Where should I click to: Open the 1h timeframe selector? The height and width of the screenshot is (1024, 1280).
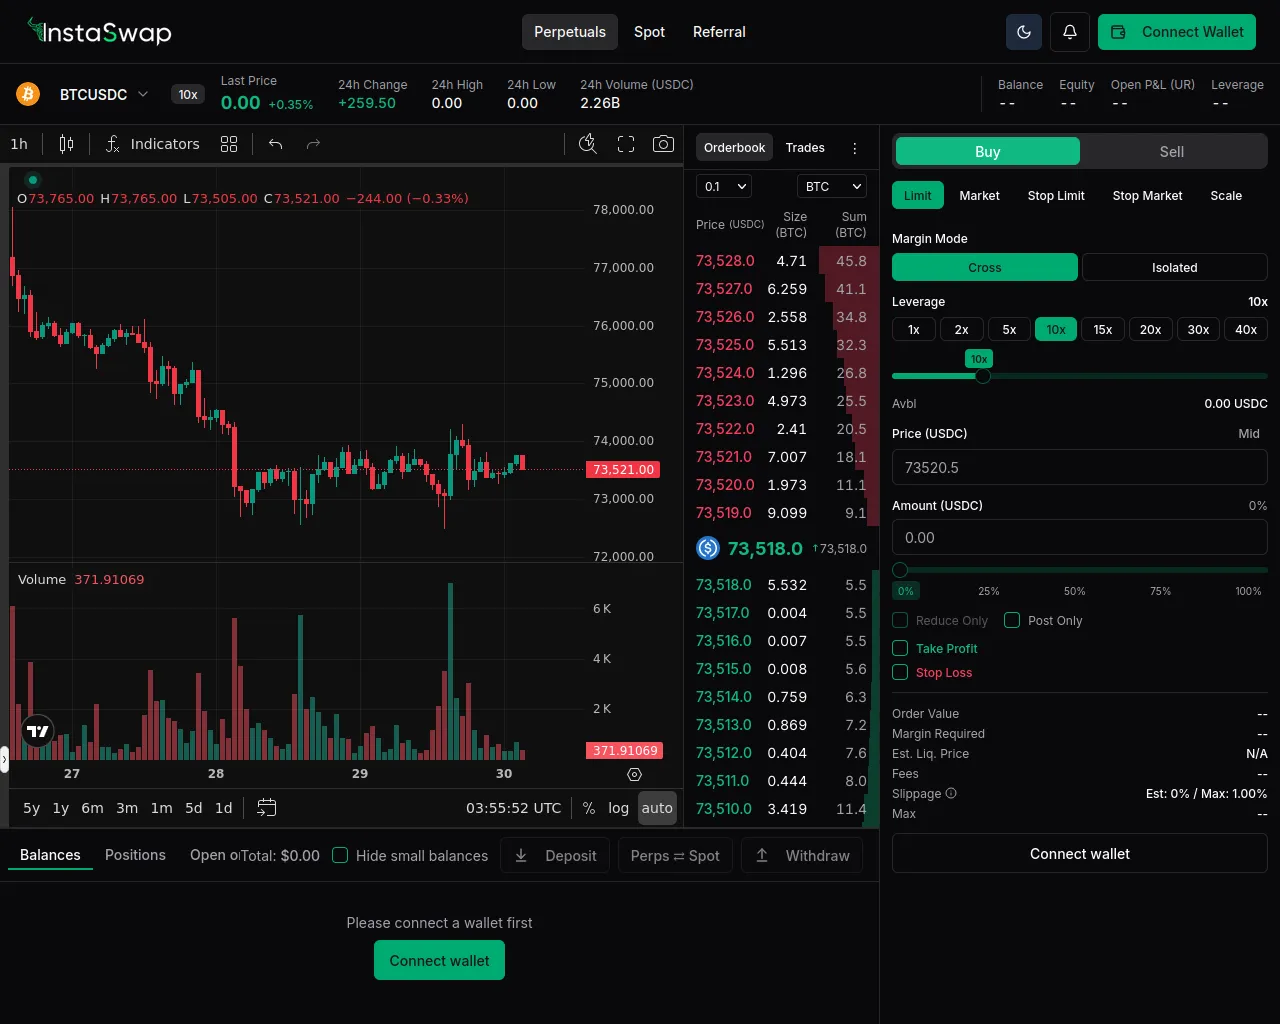[x=19, y=144]
